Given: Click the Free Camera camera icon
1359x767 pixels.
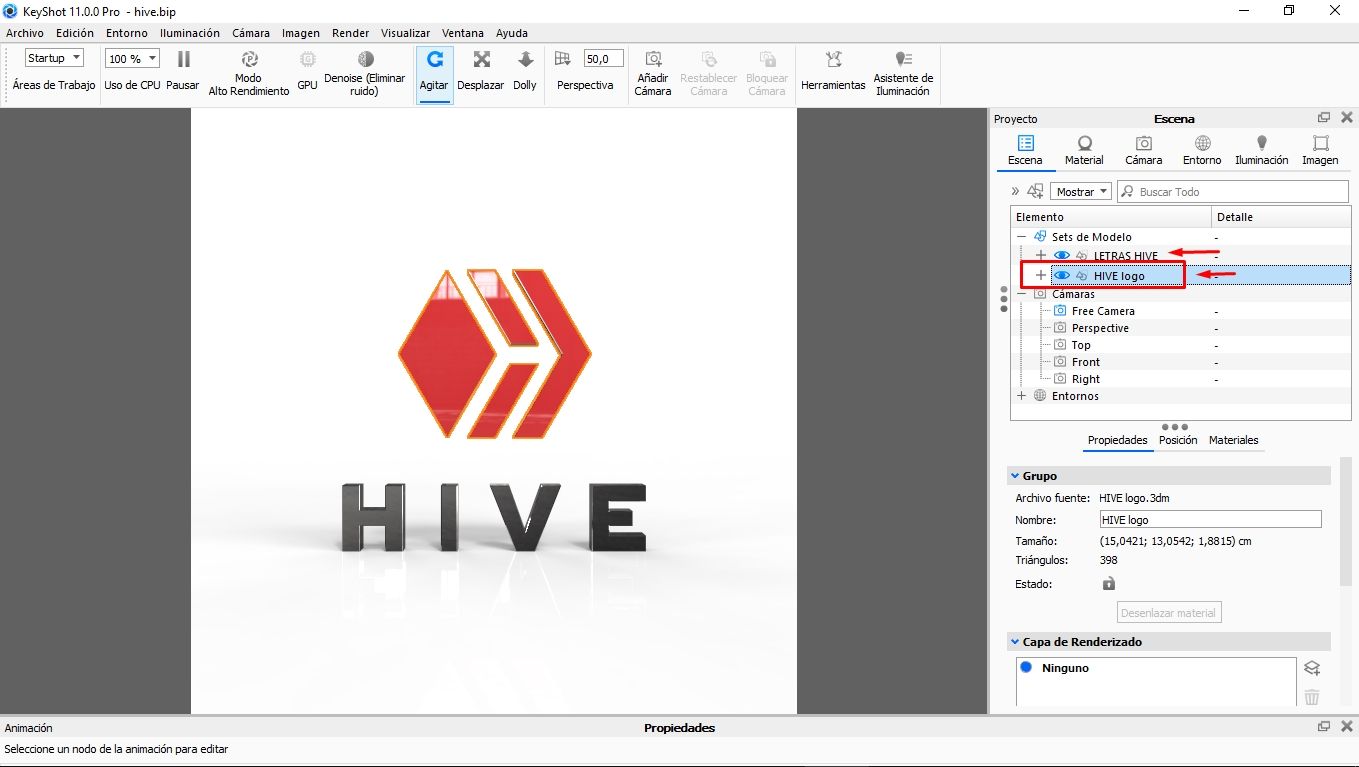Looking at the screenshot, I should pyautogui.click(x=1060, y=311).
